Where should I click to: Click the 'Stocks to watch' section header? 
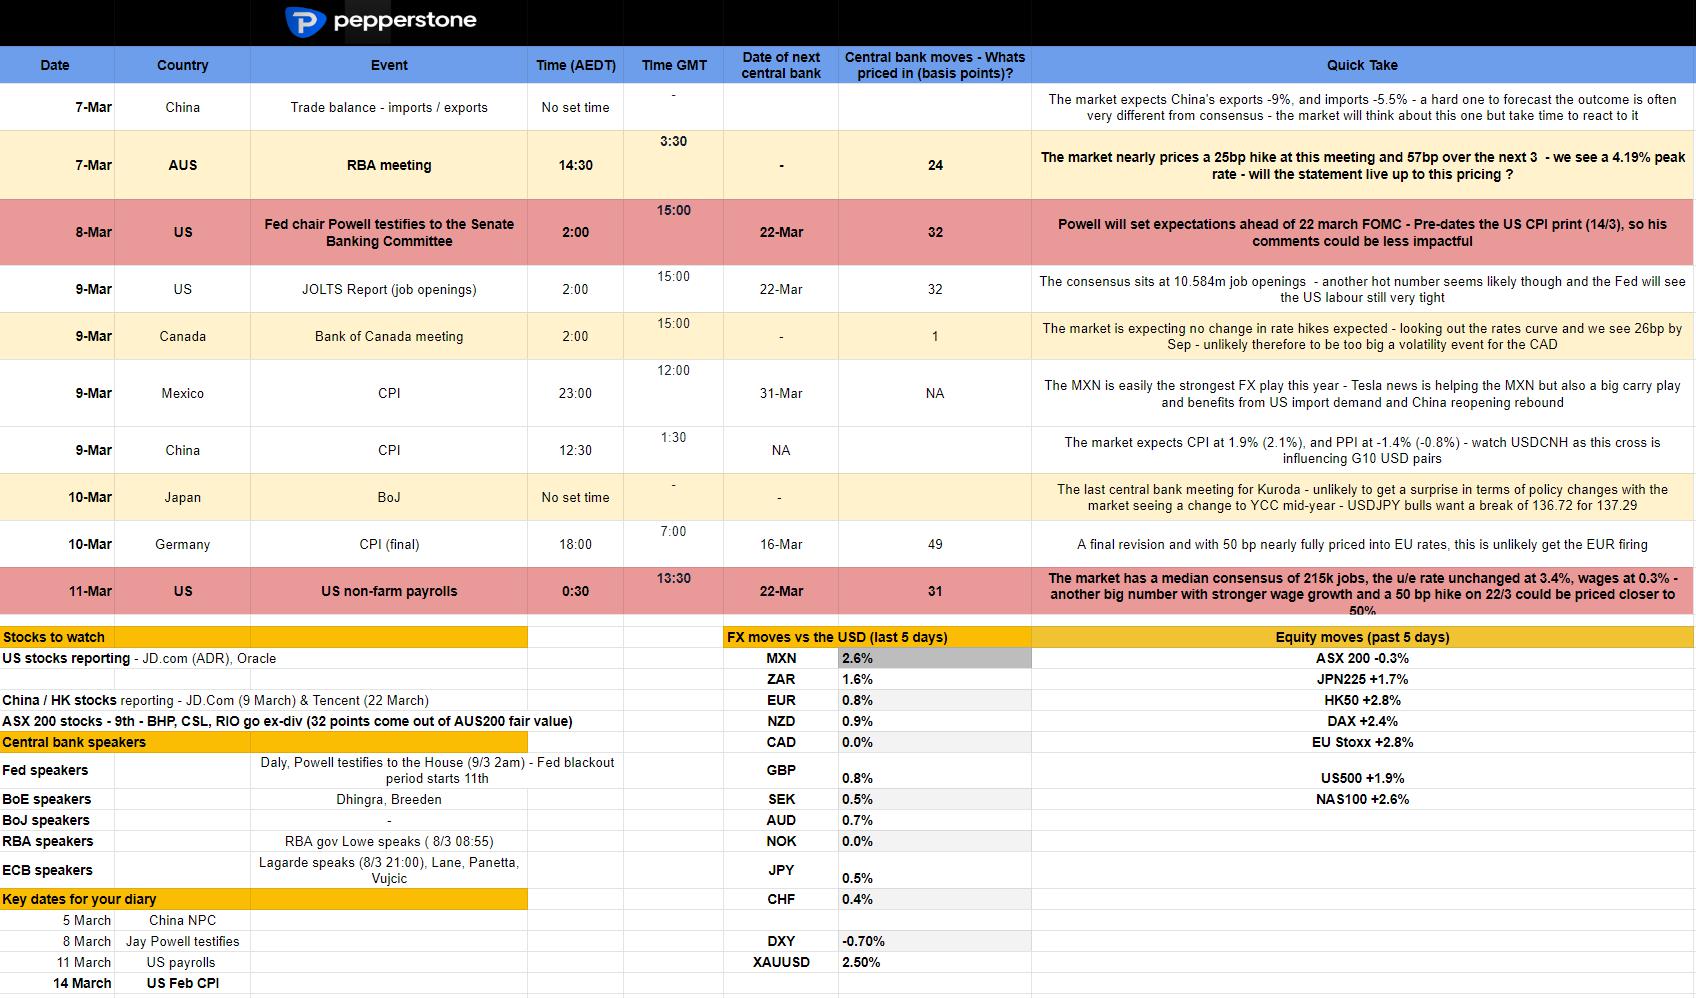point(264,637)
